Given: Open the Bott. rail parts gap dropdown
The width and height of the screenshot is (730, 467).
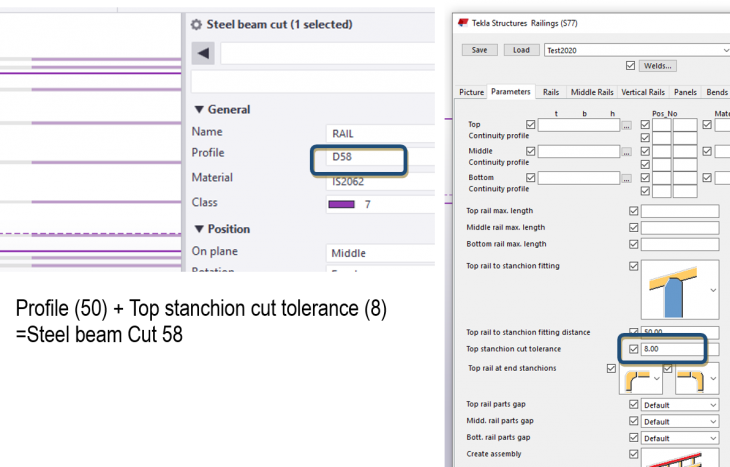Looking at the screenshot, I should [x=713, y=439].
